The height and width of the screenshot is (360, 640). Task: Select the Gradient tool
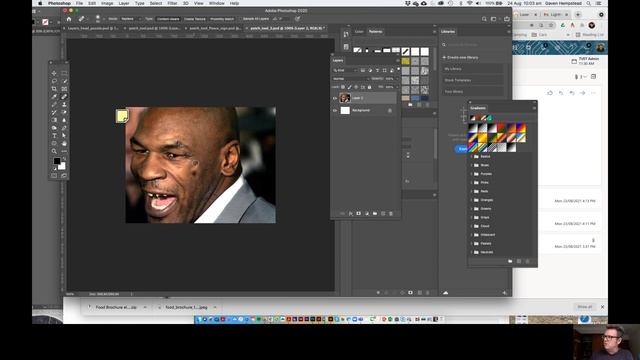click(54, 120)
